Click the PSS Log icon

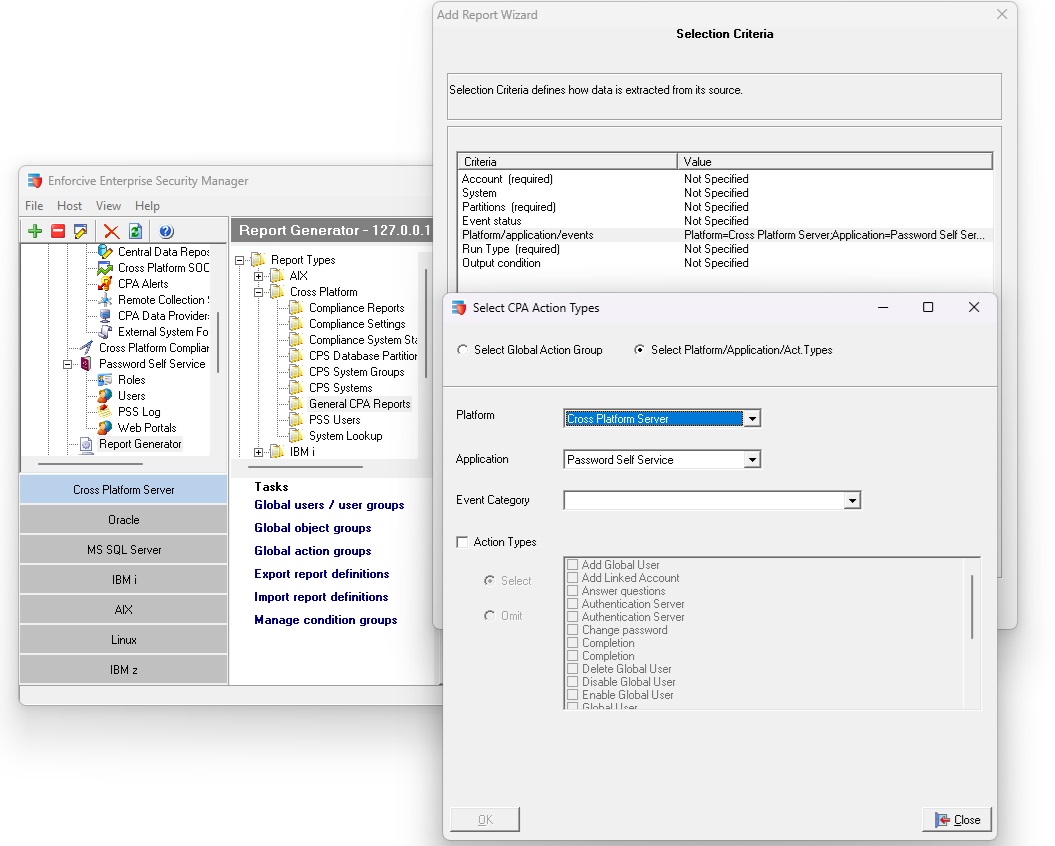tap(105, 412)
